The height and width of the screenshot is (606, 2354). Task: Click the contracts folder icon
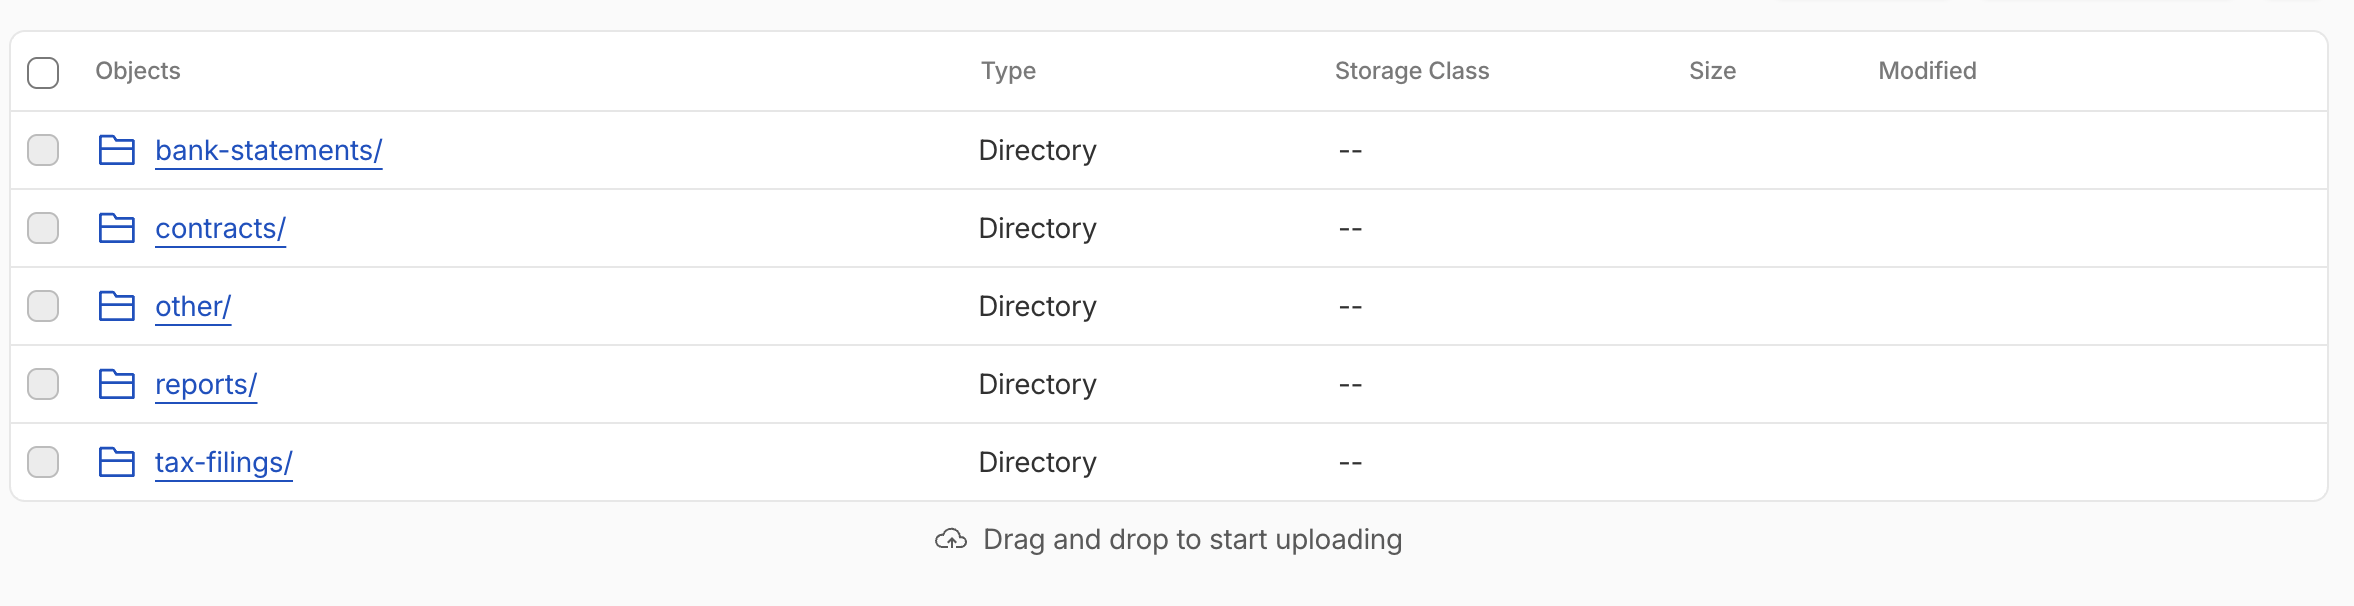pyautogui.click(x=117, y=228)
